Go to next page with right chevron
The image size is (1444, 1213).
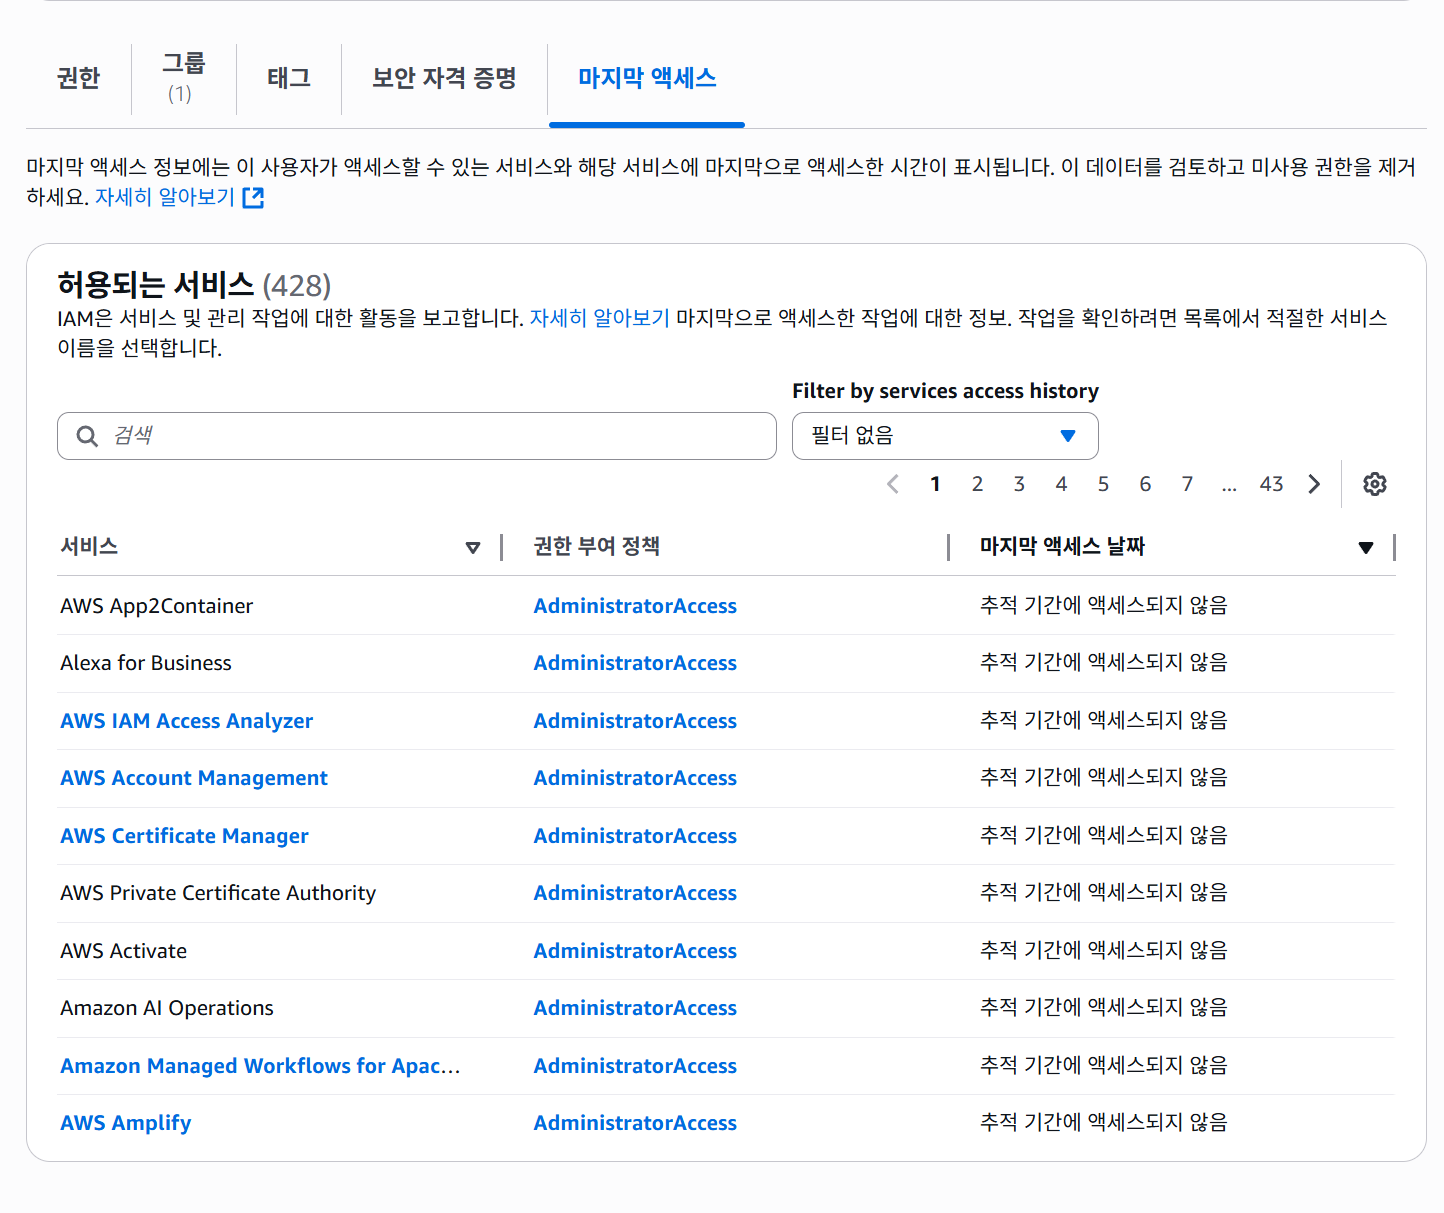(1314, 484)
